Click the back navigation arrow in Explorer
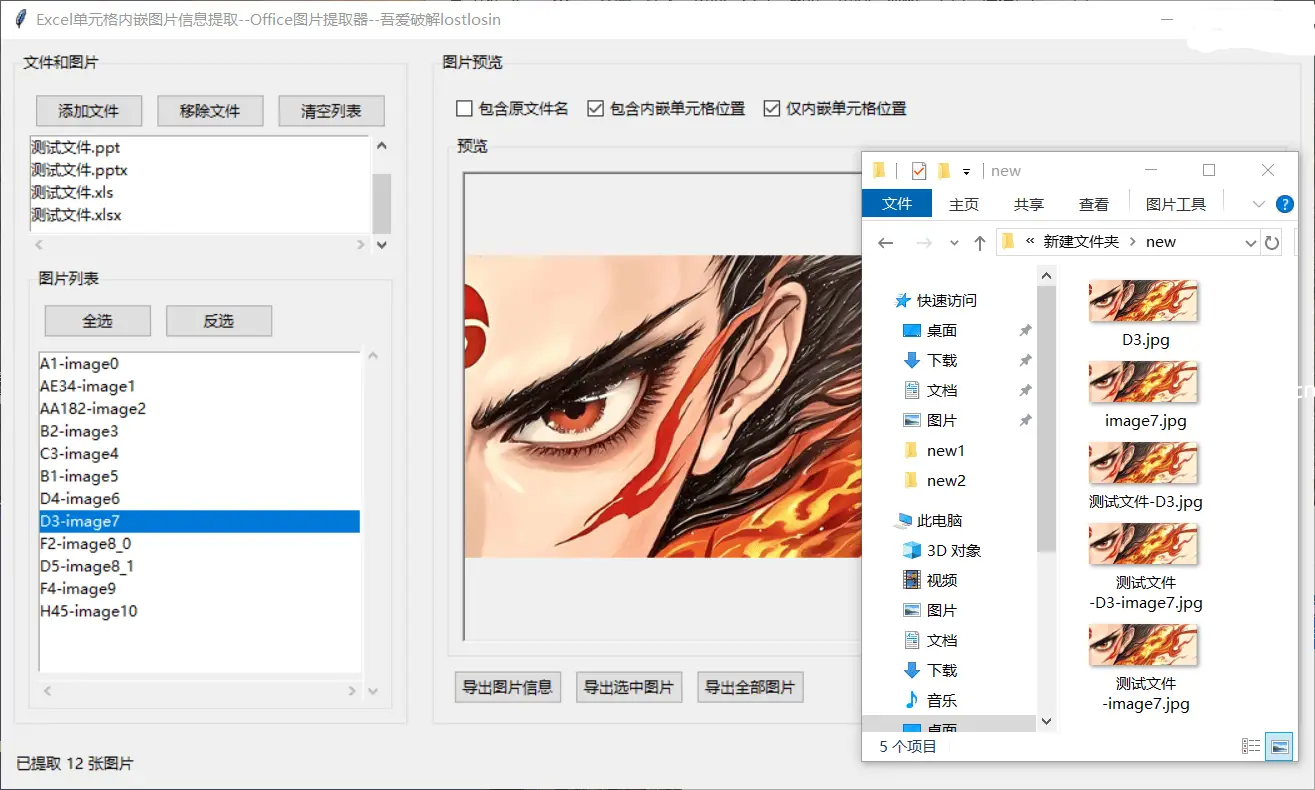1315x790 pixels. pyautogui.click(x=885, y=242)
